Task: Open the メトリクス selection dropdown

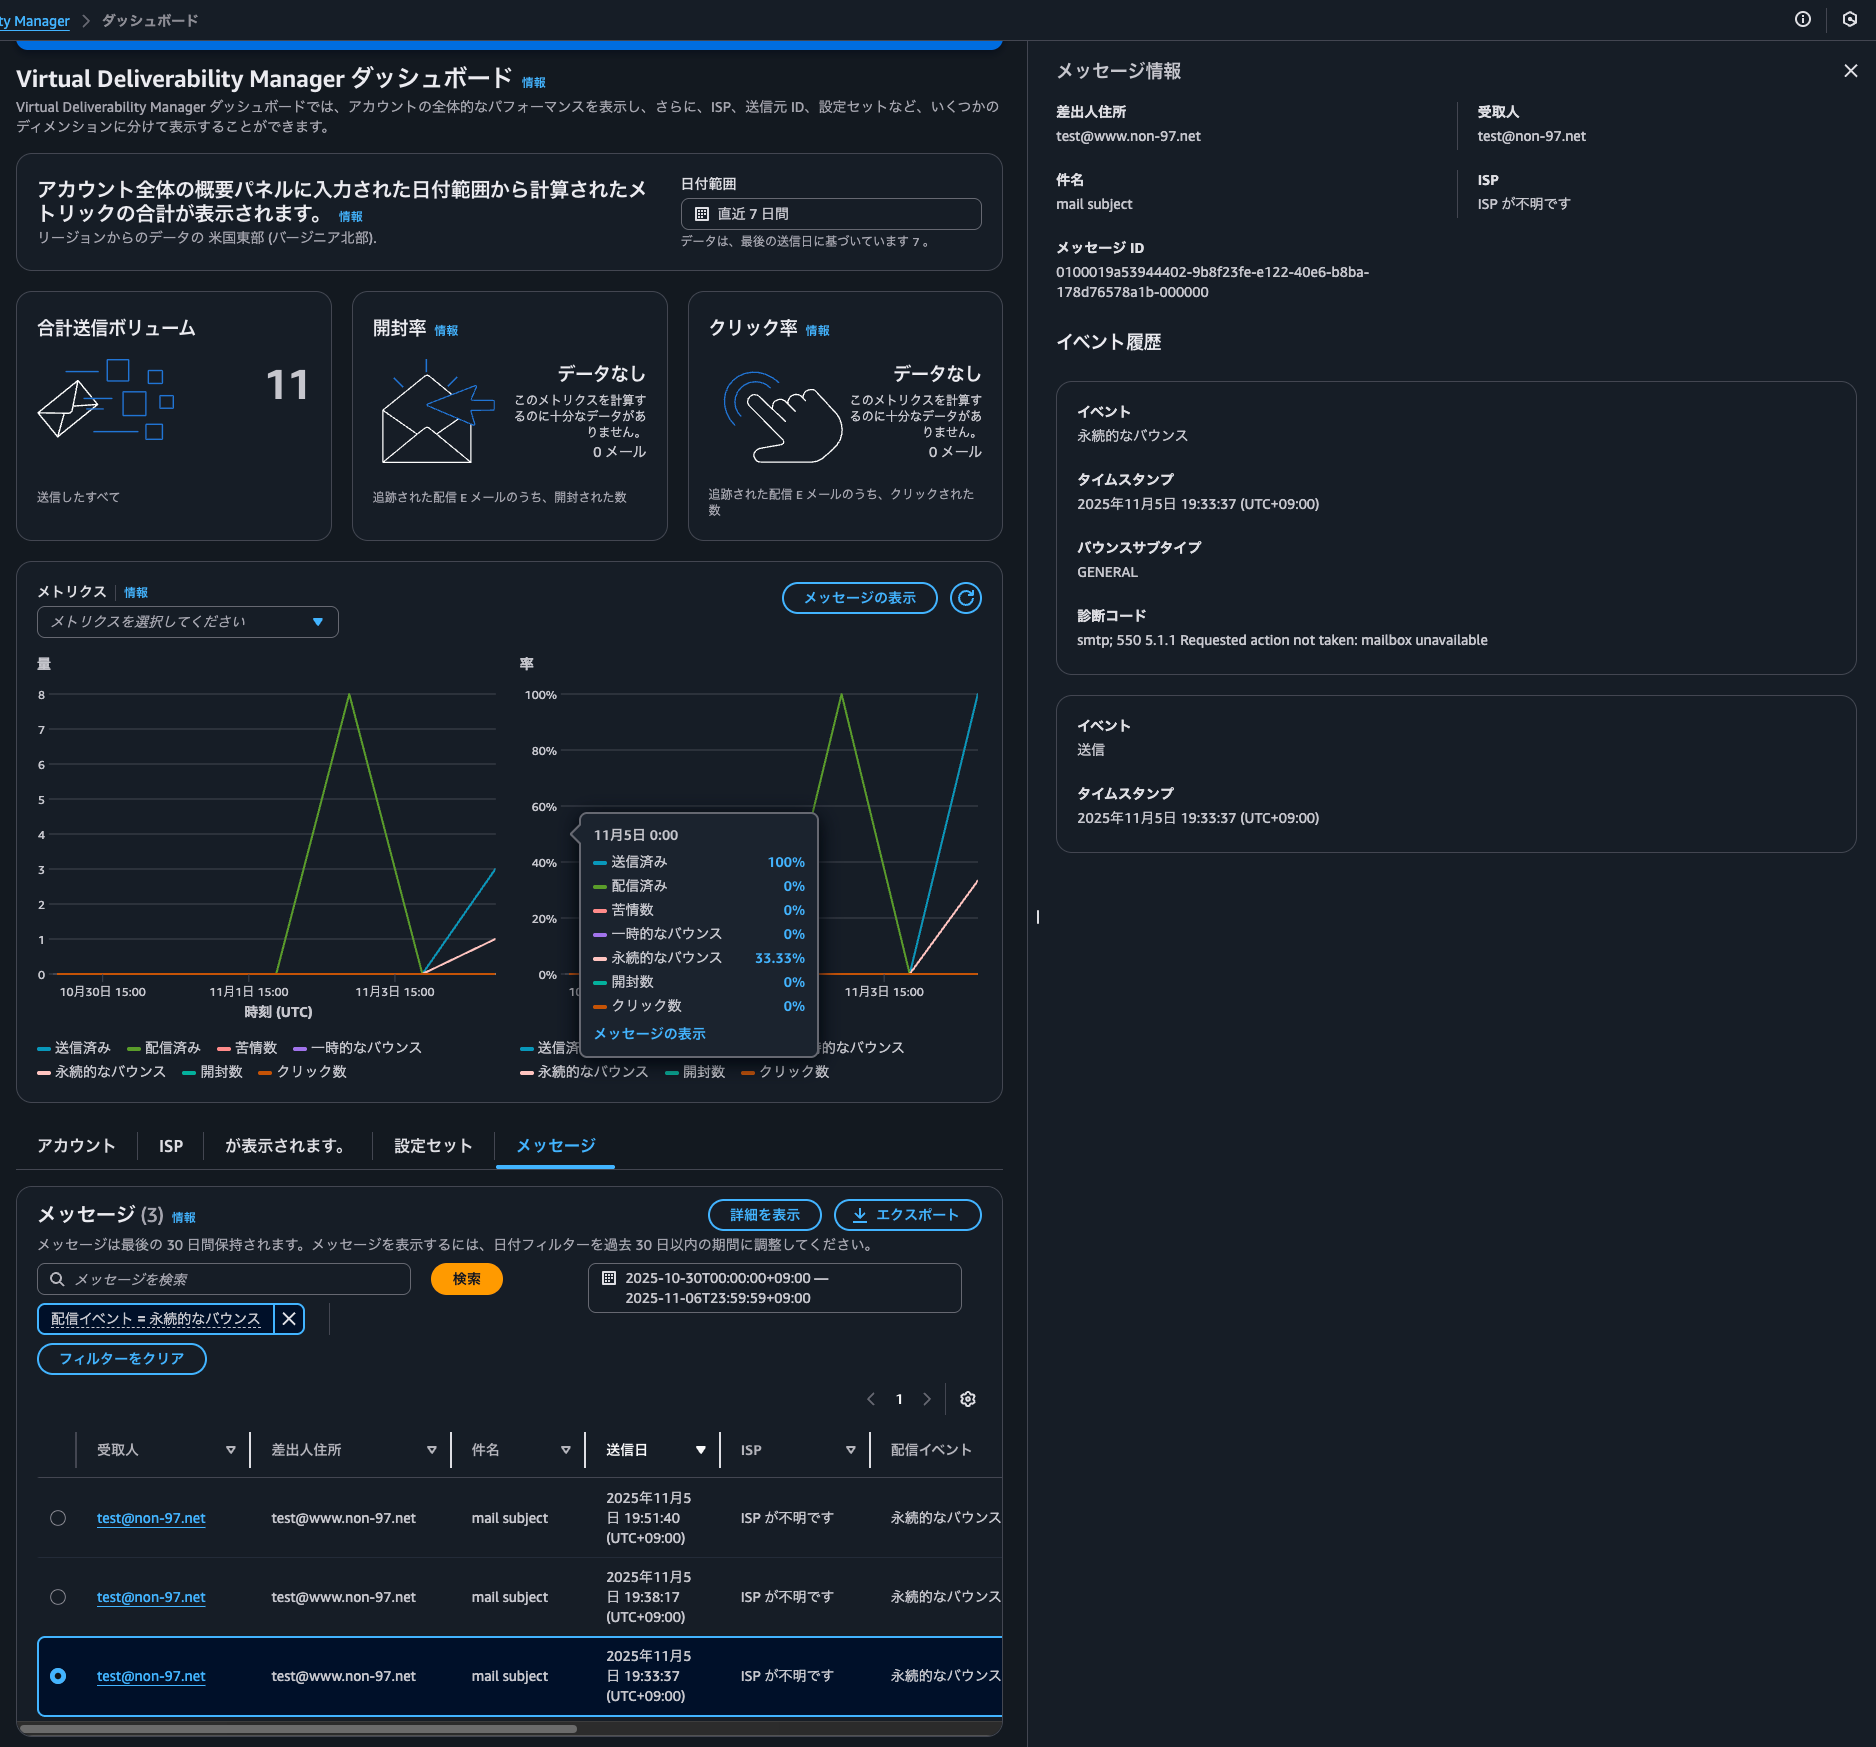Action: tap(188, 622)
